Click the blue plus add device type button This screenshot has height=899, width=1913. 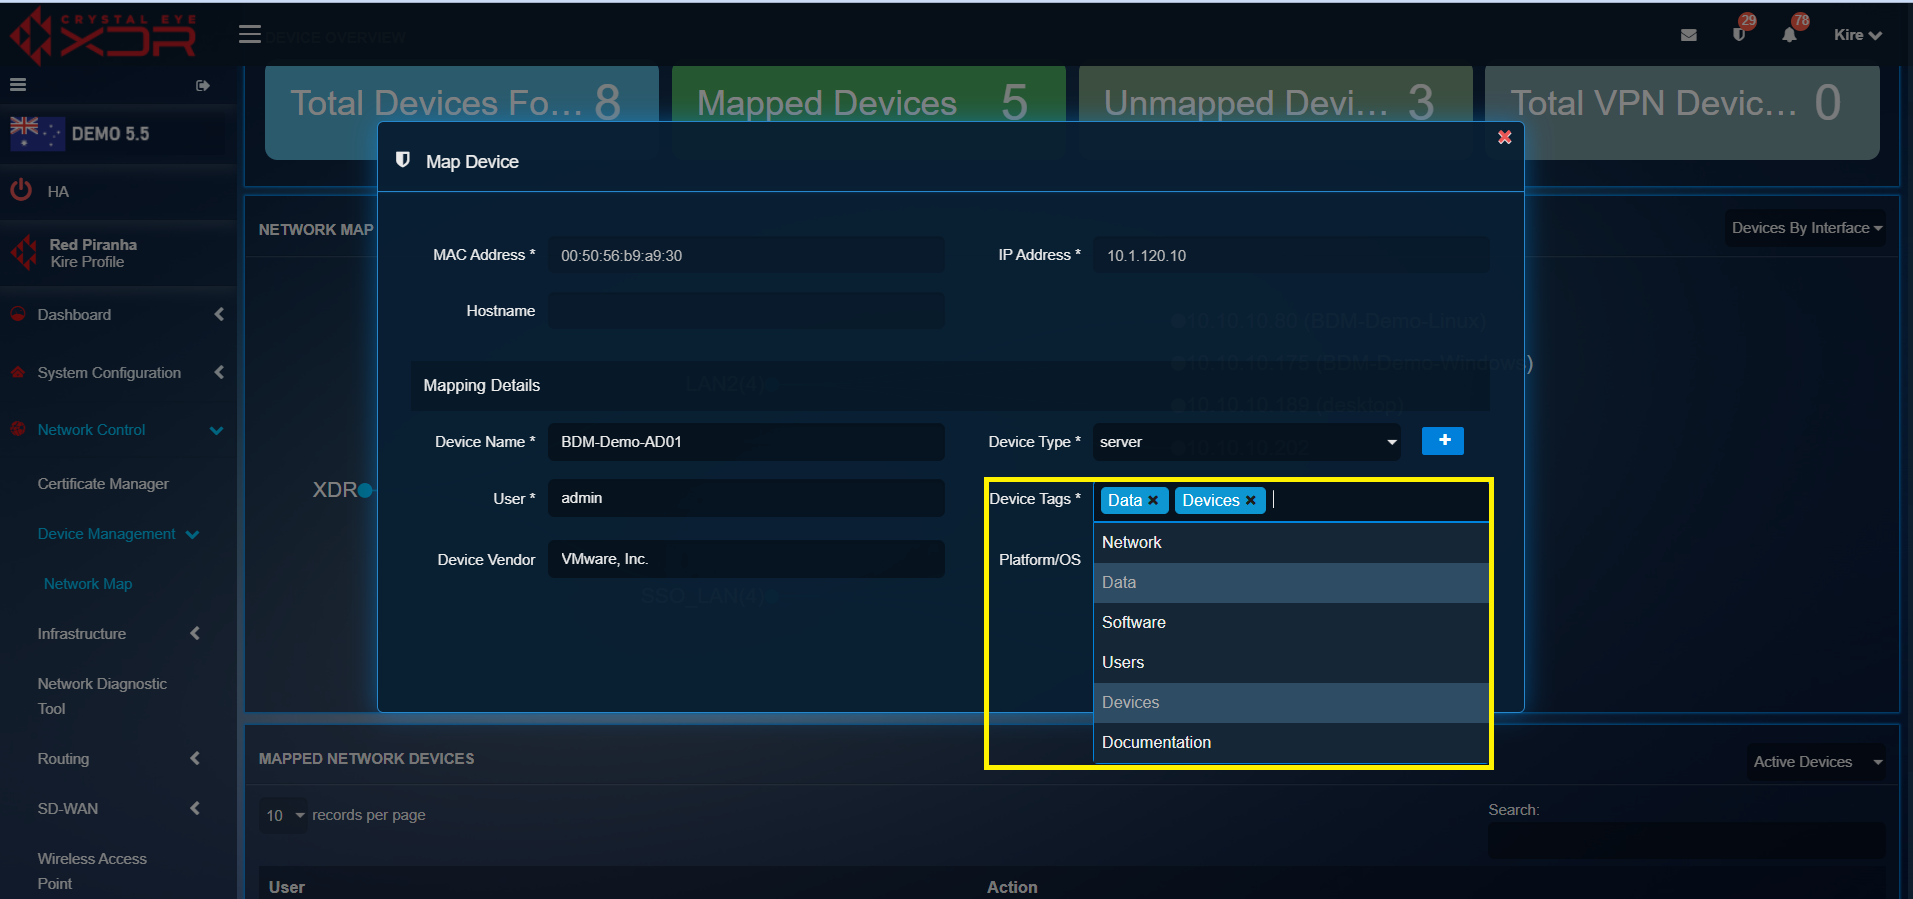(1443, 440)
